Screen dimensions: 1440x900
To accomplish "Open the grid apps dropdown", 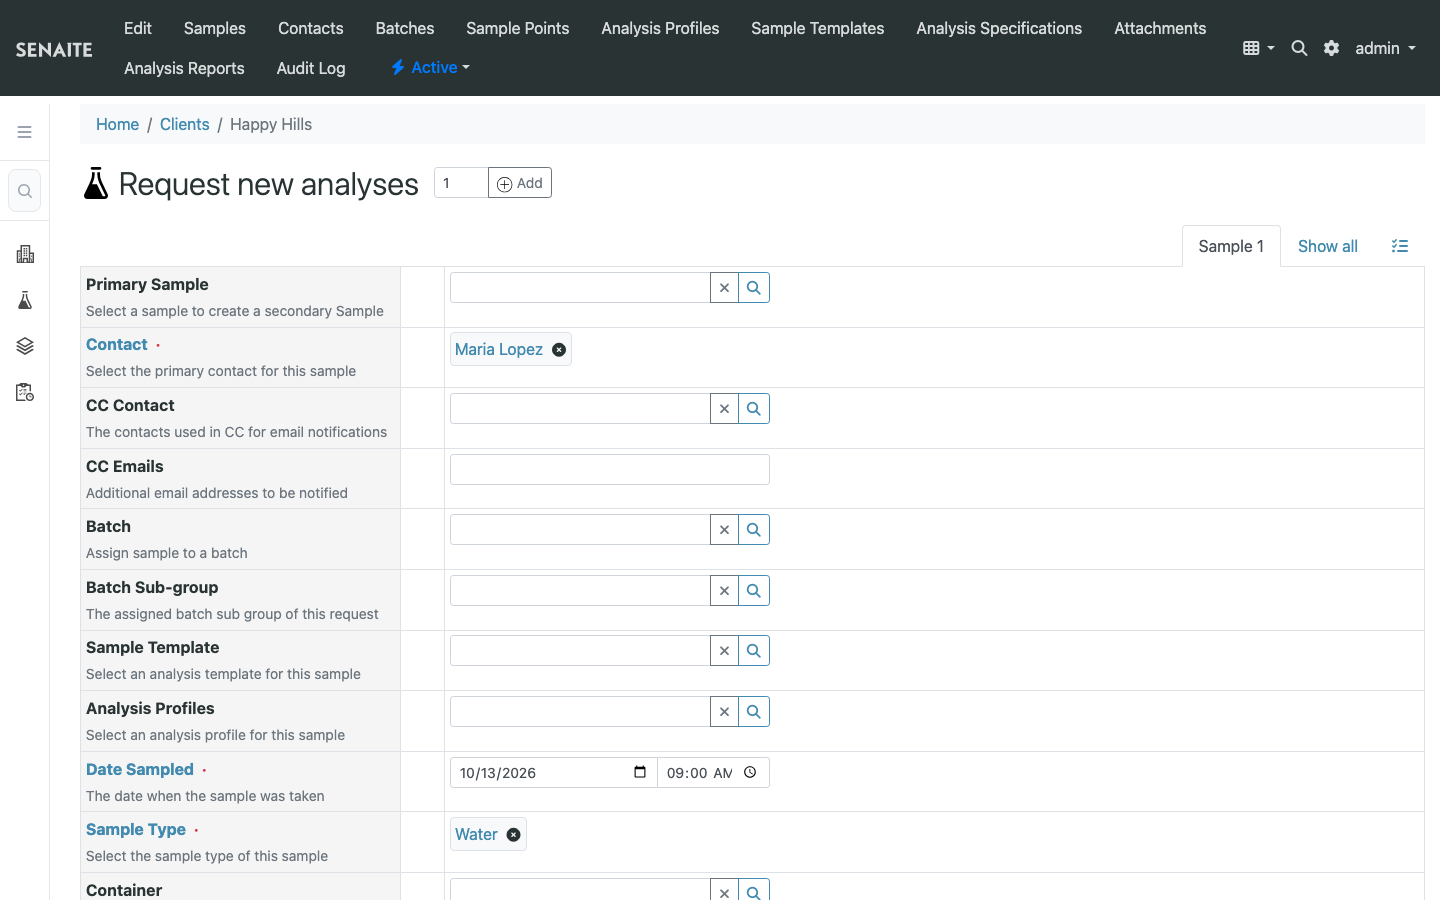I will [1258, 48].
